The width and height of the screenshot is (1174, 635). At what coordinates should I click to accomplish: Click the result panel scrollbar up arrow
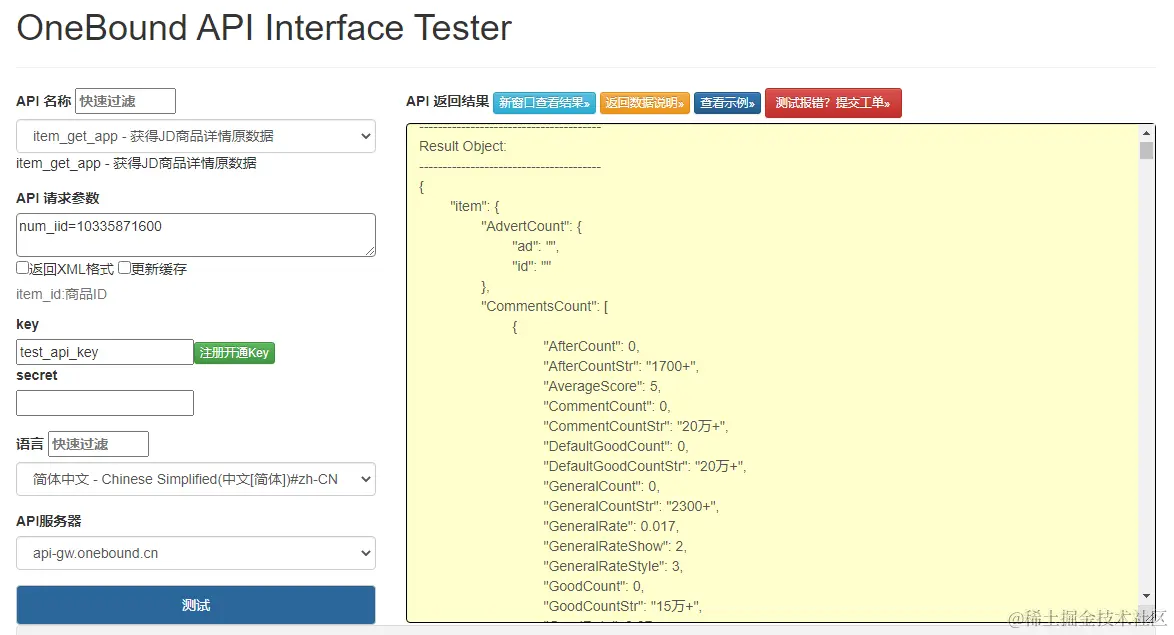[1146, 132]
